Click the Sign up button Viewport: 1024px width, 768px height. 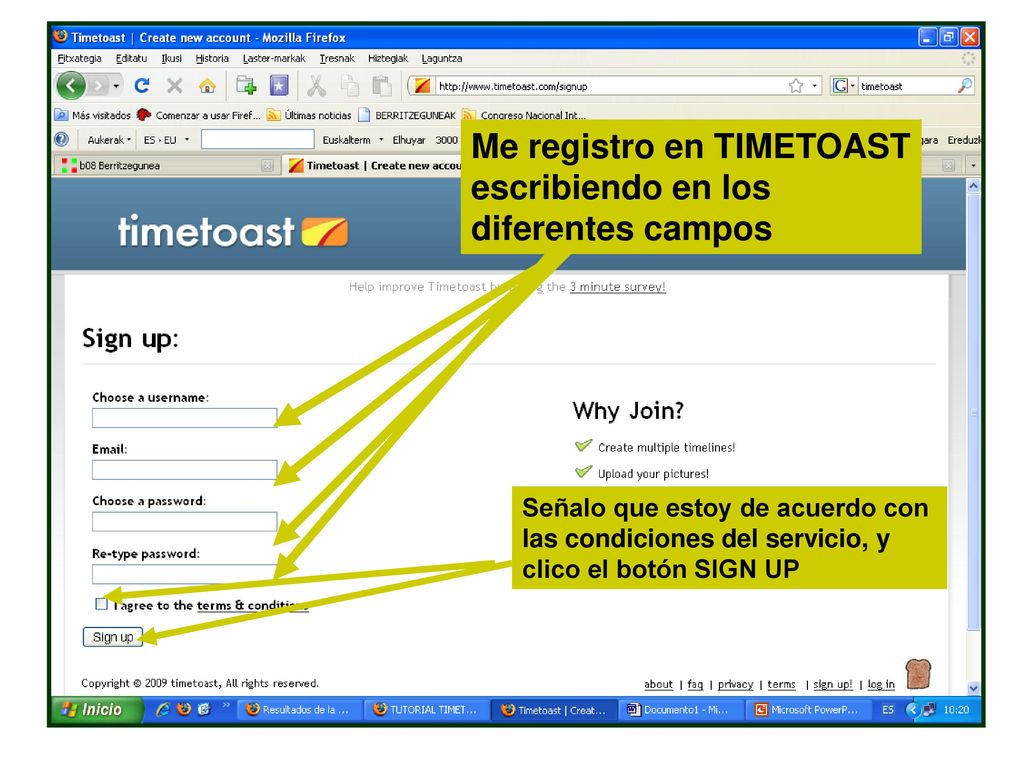[113, 637]
